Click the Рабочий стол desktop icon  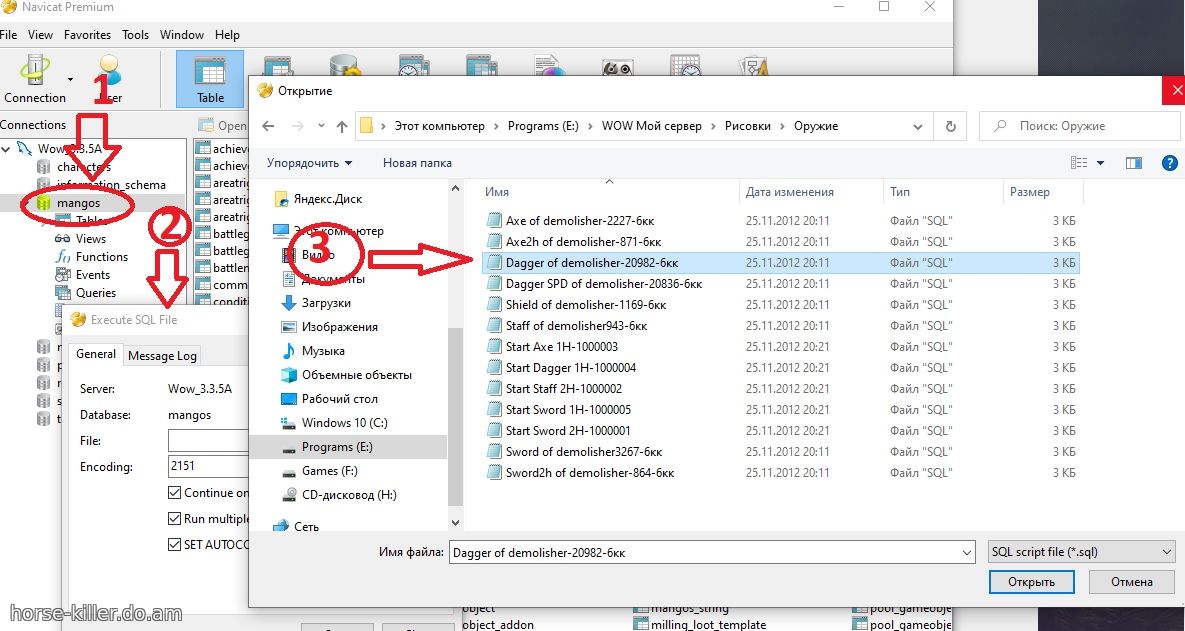point(289,399)
